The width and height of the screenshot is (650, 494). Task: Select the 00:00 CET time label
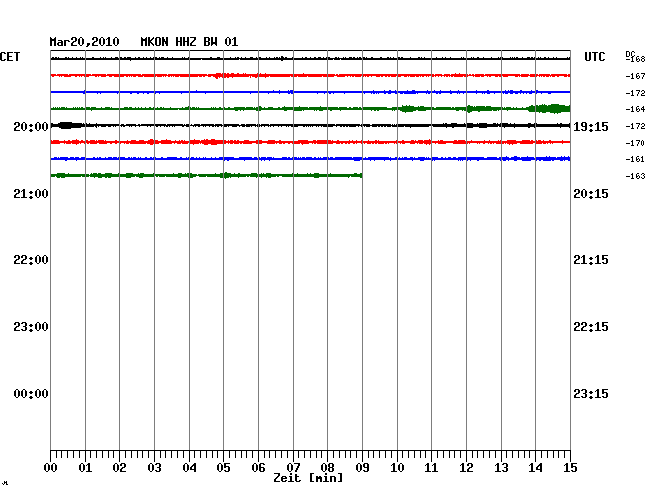[31, 394]
